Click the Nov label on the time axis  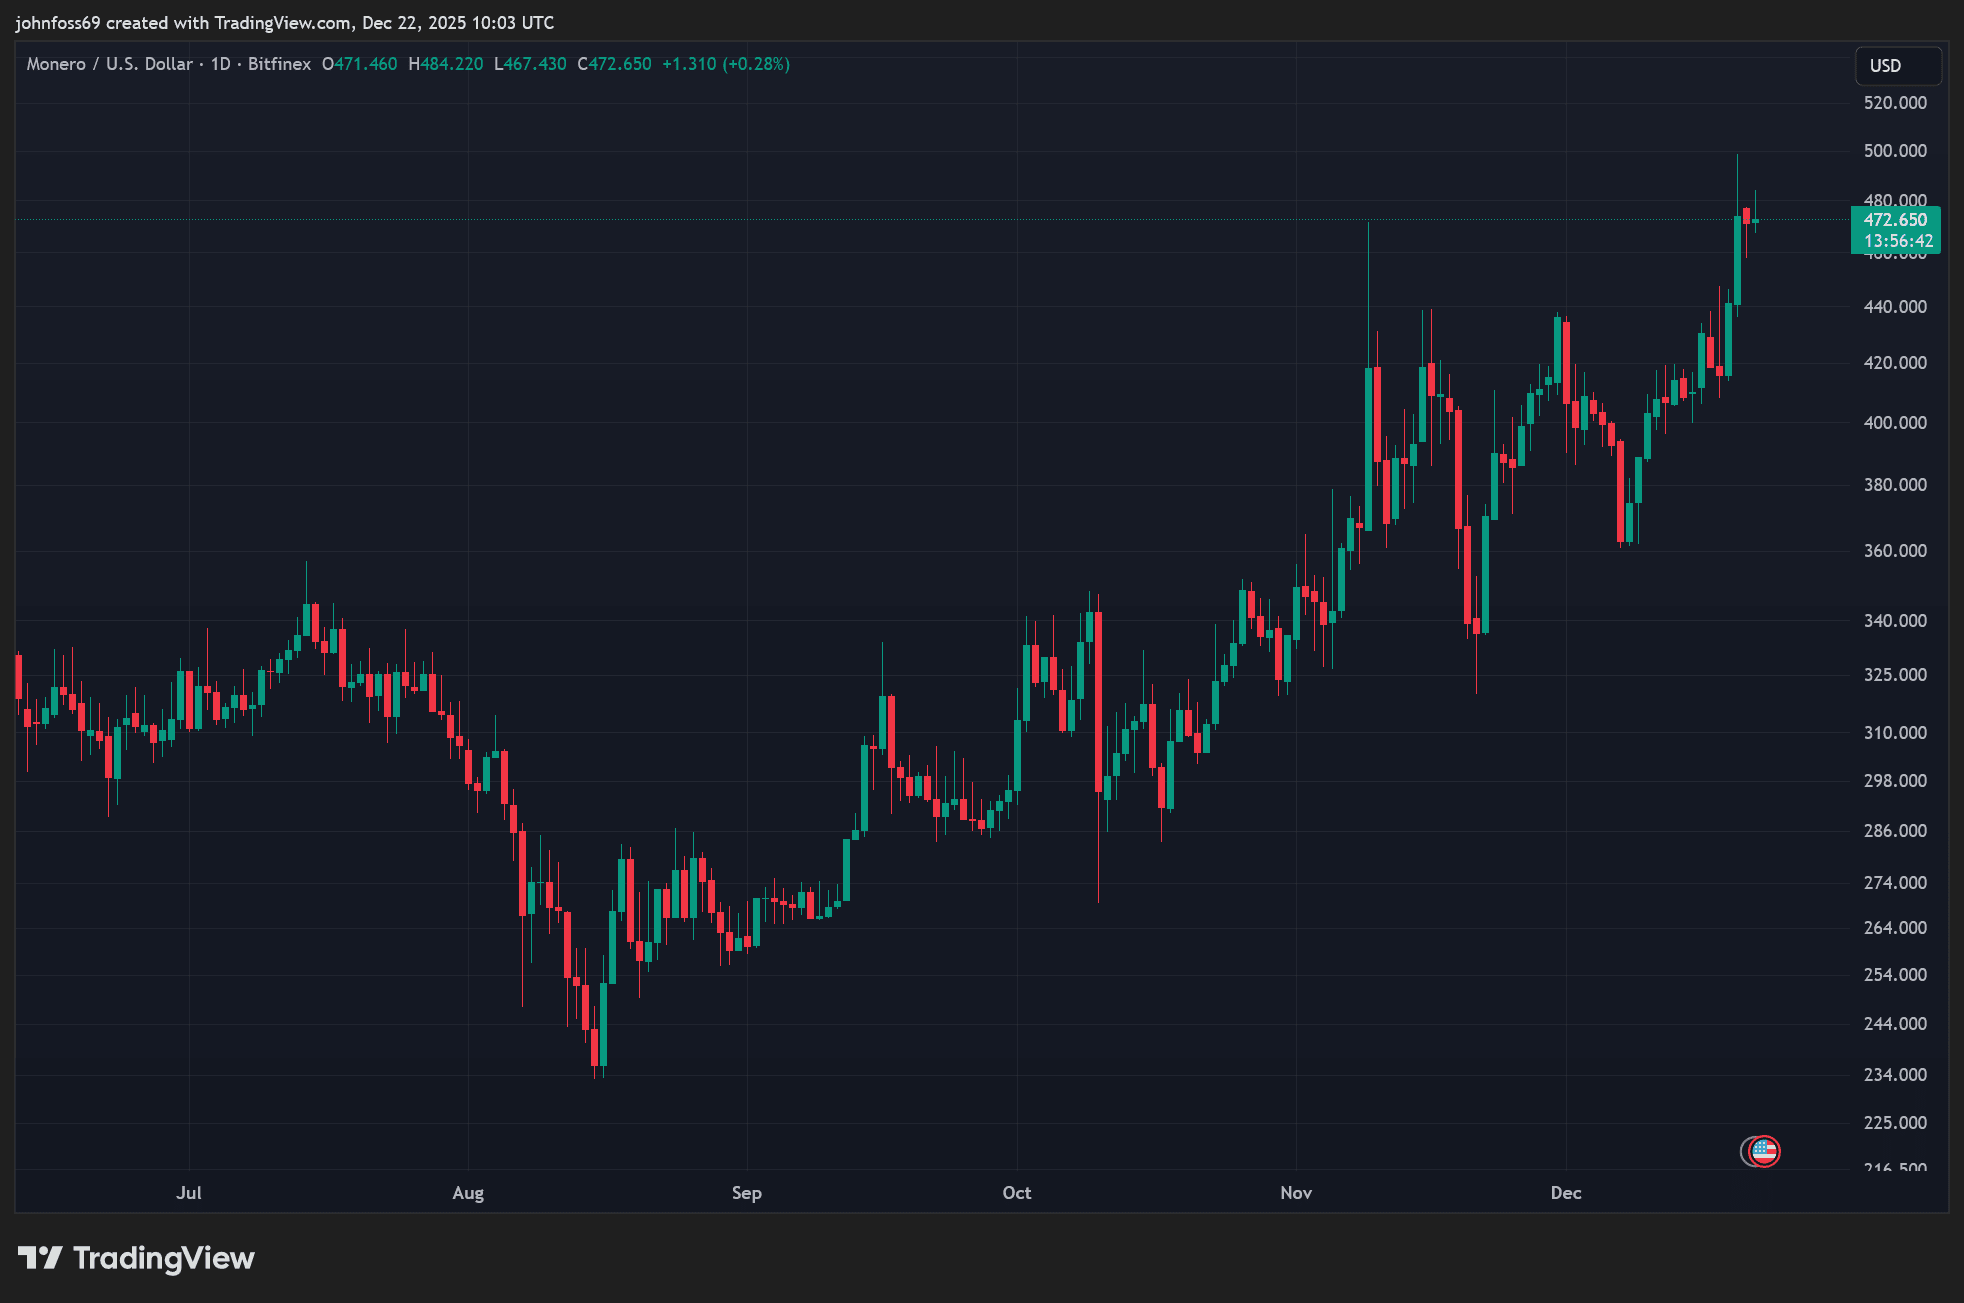(1296, 1192)
